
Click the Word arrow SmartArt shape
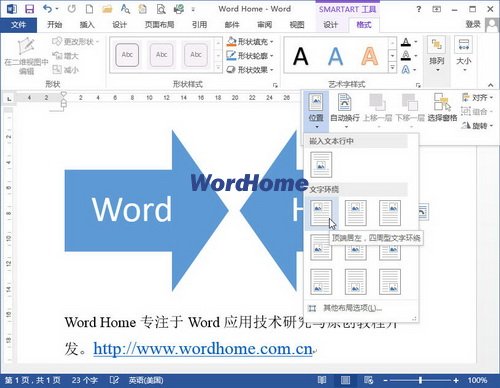(147, 211)
